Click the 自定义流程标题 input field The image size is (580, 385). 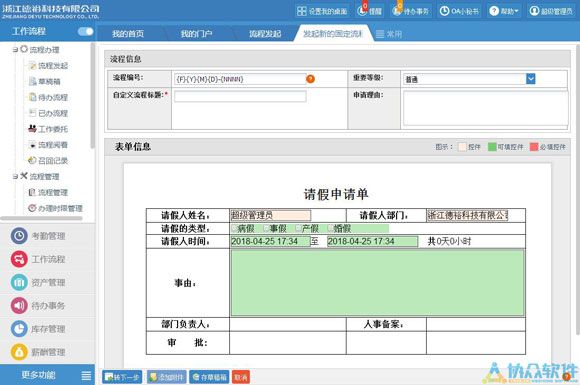pos(240,96)
